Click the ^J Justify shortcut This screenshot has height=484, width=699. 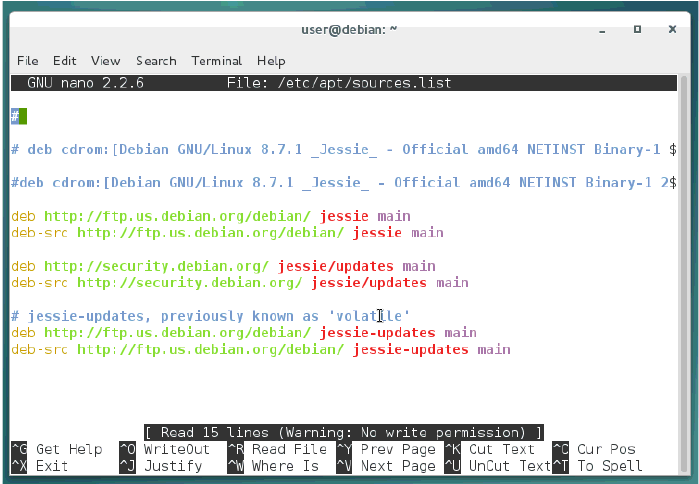click(x=160, y=466)
